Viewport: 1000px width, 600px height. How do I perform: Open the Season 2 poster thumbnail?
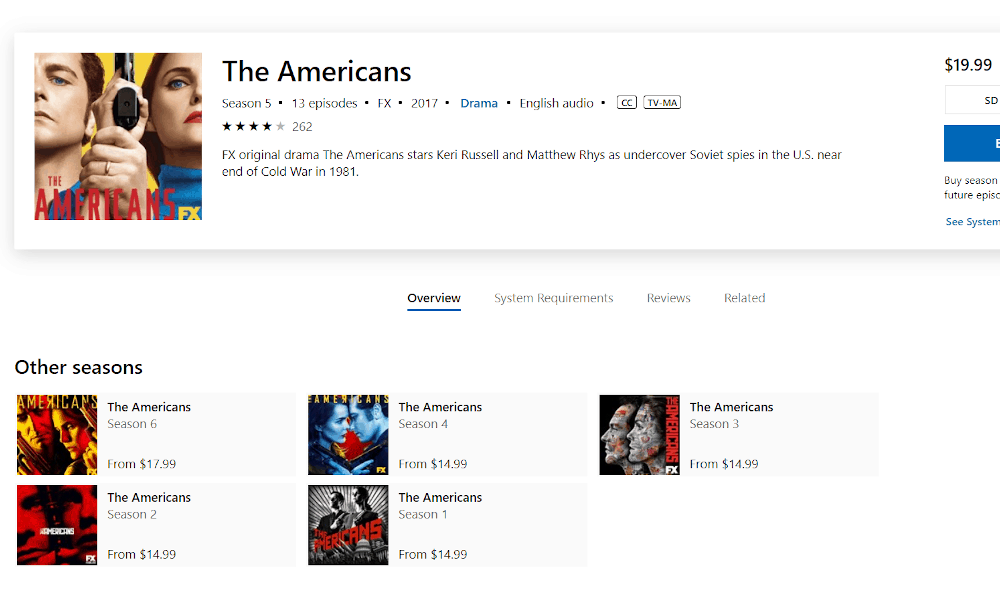point(57,525)
